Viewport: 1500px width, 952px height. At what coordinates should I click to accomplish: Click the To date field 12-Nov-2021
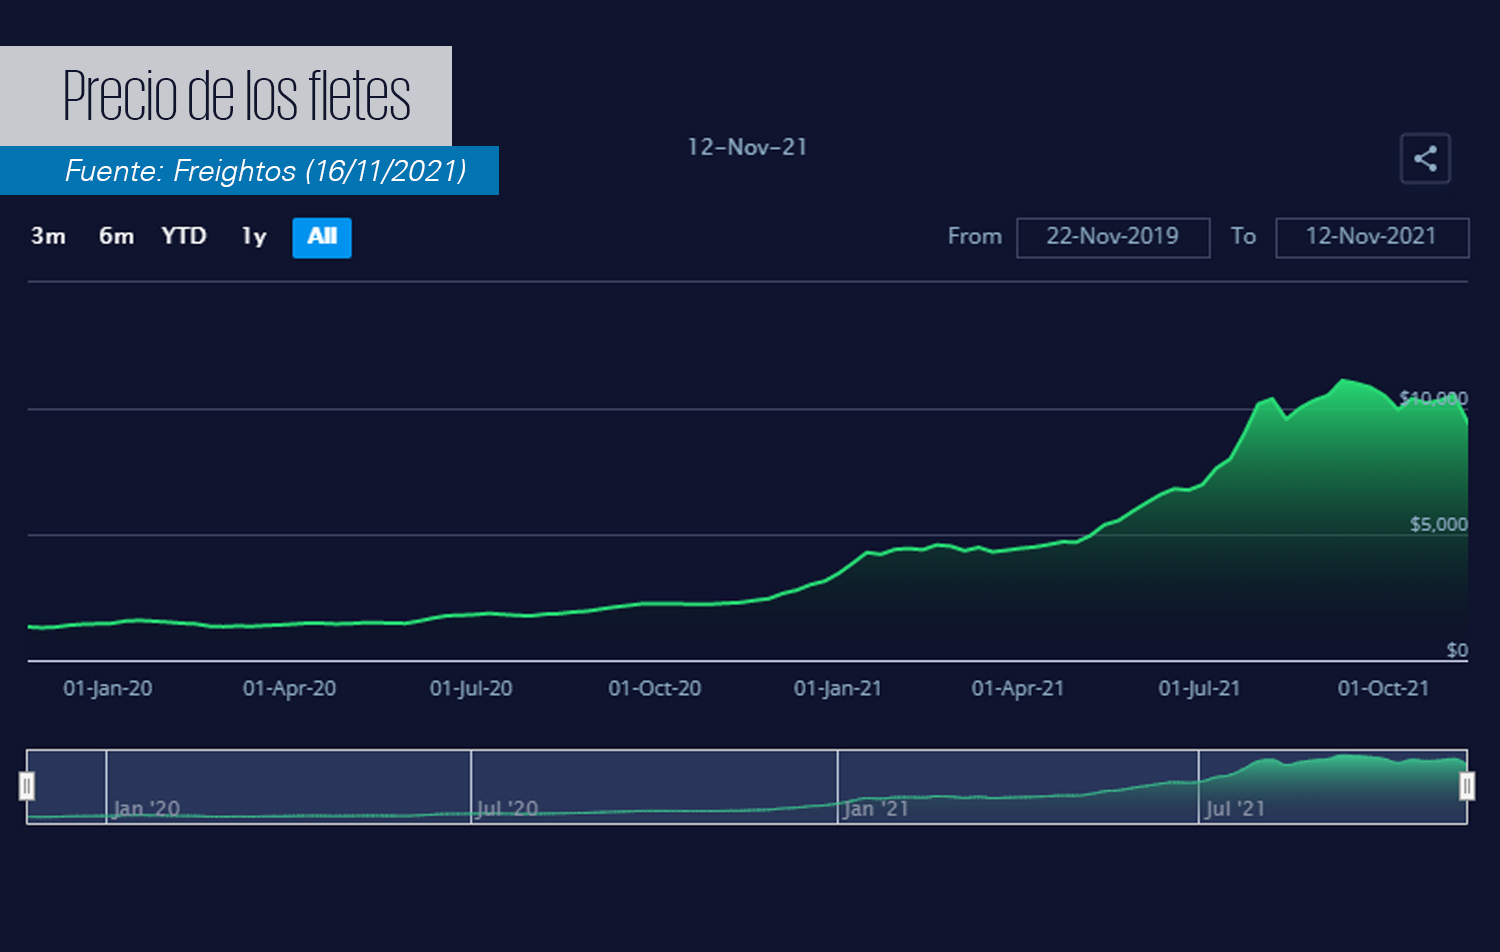[1371, 237]
